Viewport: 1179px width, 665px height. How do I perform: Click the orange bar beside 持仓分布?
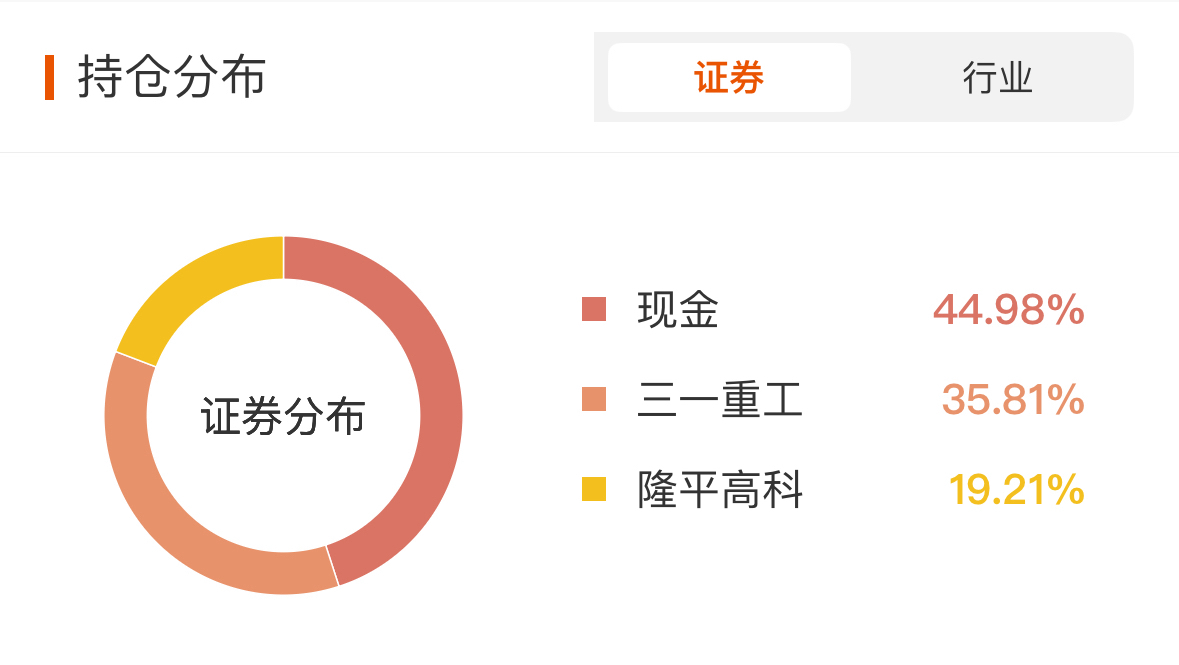pos(50,77)
